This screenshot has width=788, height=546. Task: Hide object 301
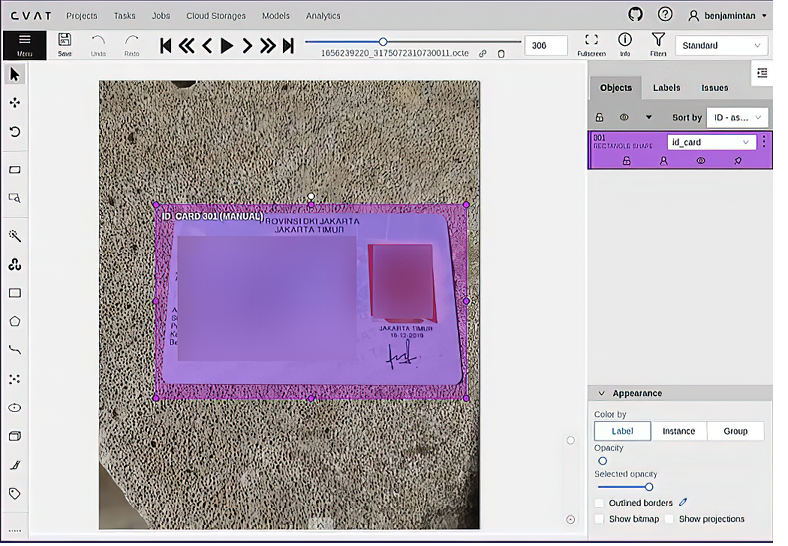(x=701, y=161)
